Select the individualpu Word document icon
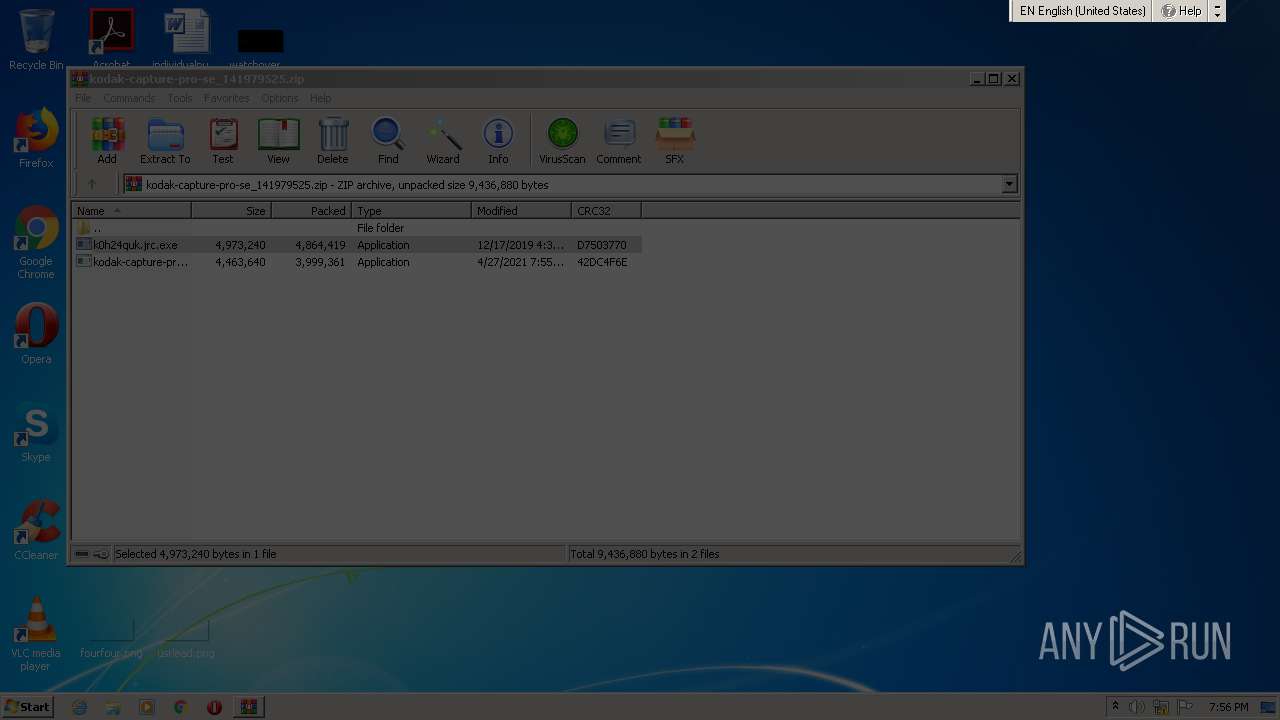Image resolution: width=1280 pixels, height=720 pixels. tap(186, 40)
